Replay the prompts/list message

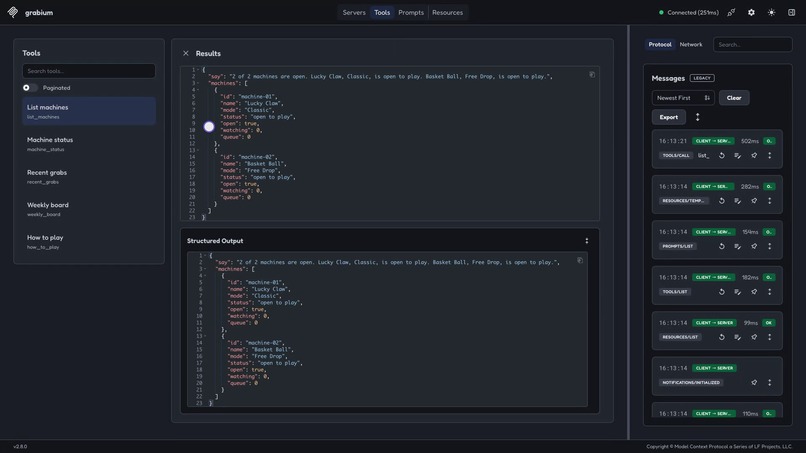click(721, 246)
